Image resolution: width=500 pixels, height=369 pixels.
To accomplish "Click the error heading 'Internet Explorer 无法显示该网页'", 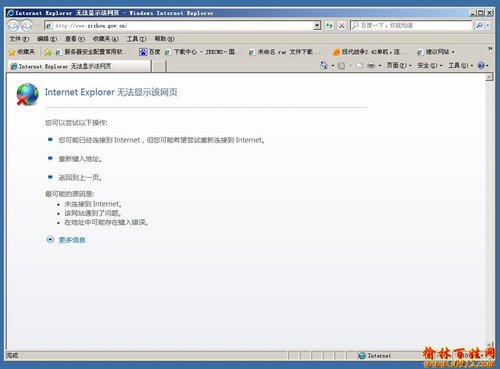I will click(x=111, y=92).
